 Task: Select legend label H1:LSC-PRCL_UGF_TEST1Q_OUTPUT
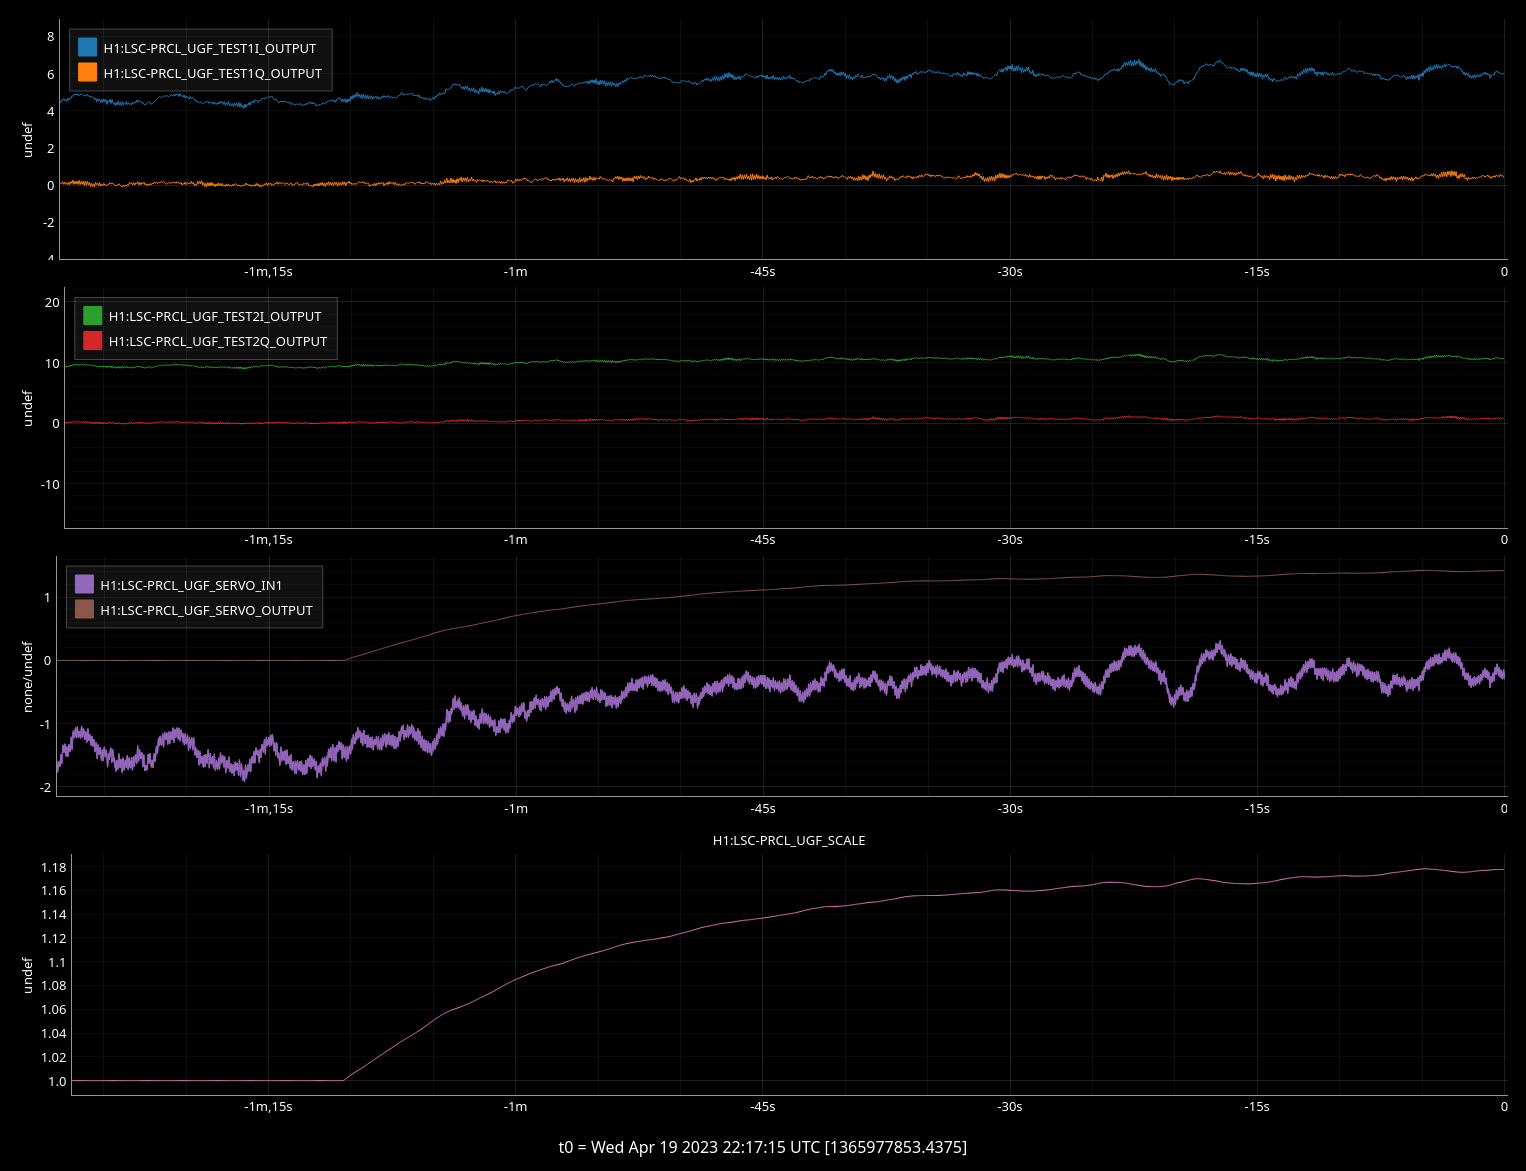pos(213,73)
